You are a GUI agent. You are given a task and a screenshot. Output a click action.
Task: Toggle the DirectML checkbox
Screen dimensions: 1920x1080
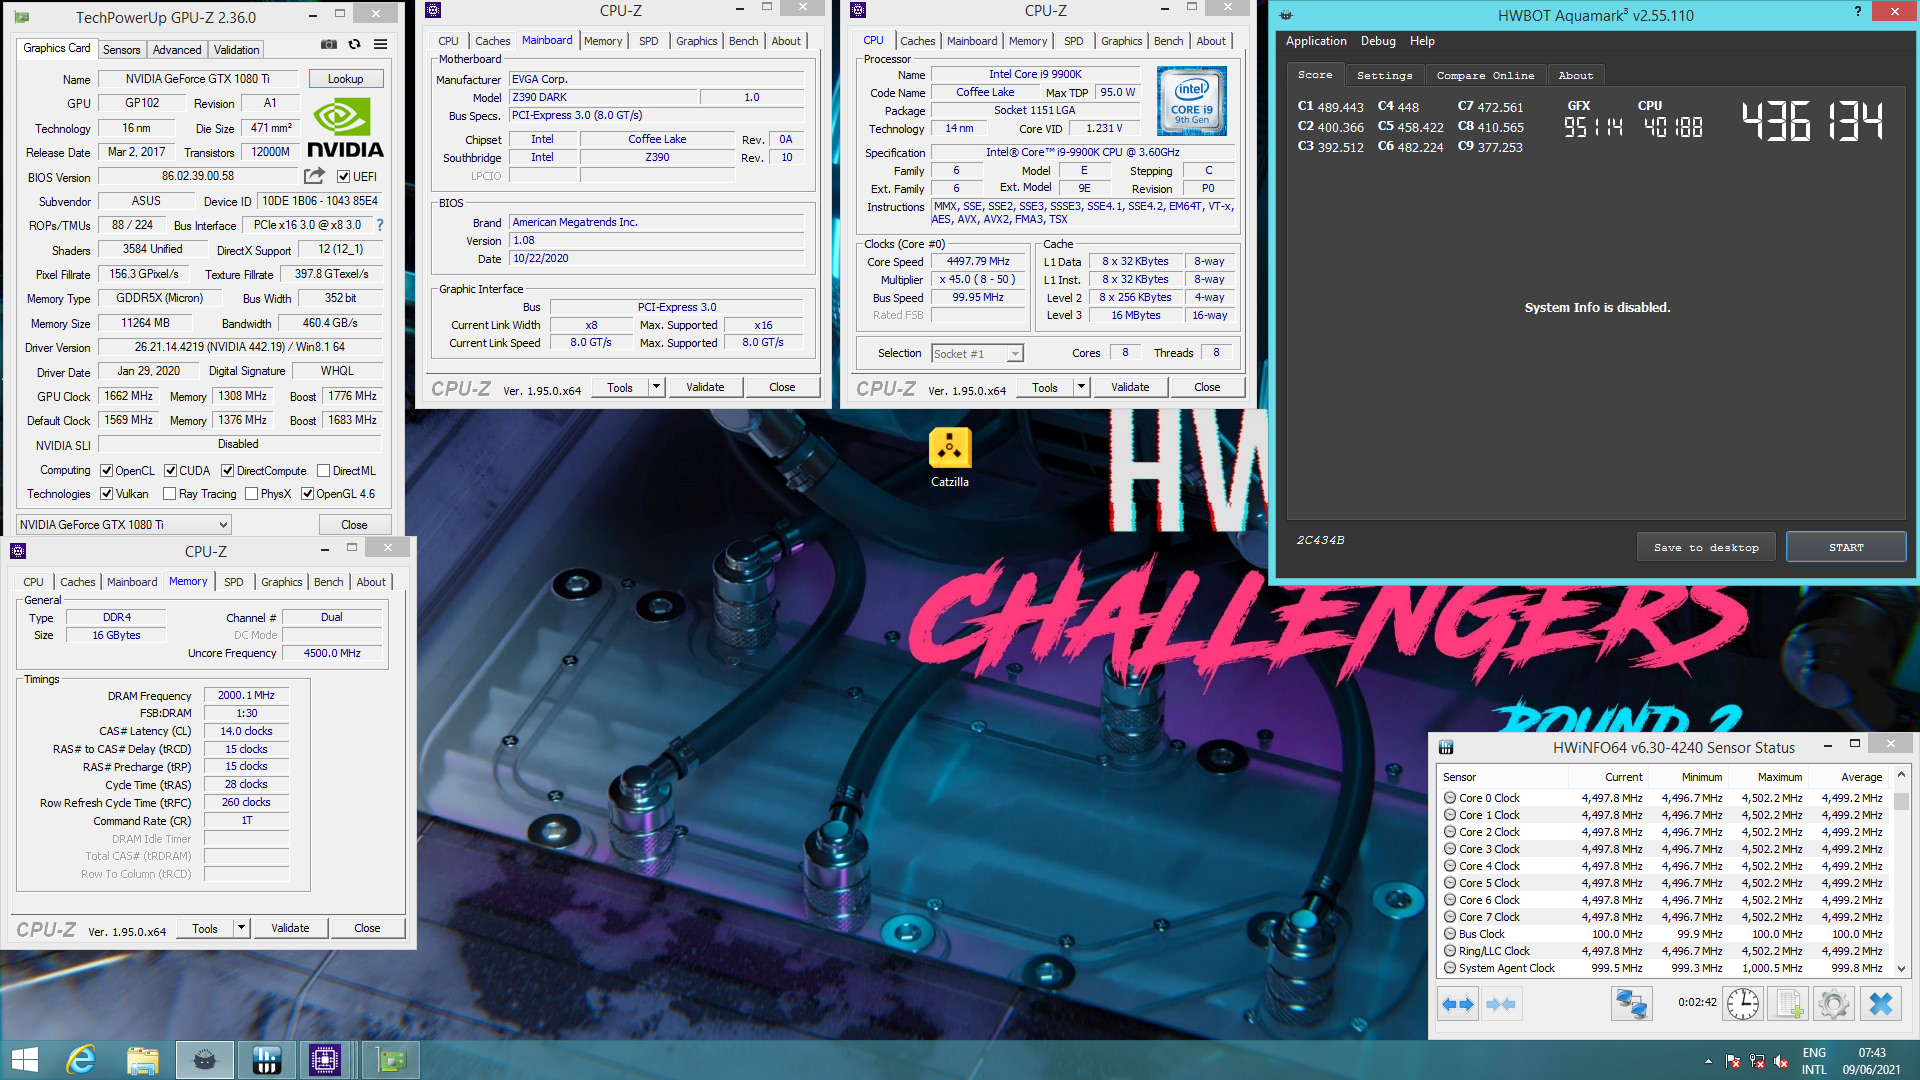[323, 471]
